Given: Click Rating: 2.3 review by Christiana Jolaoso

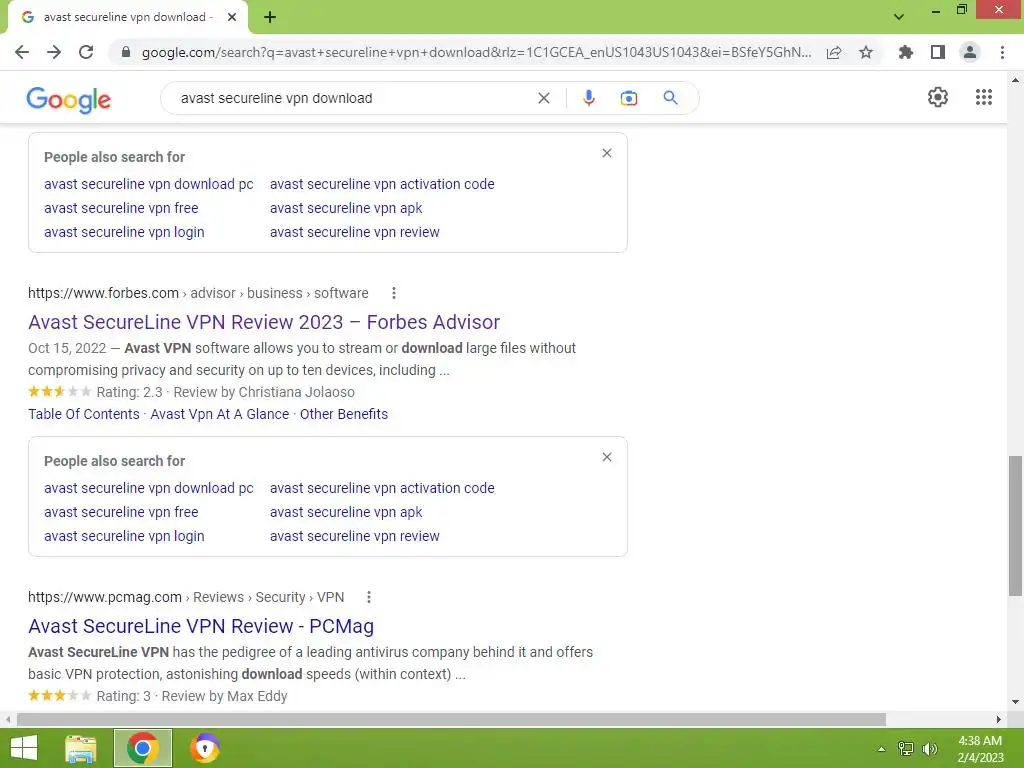Looking at the screenshot, I should tap(225, 392).
